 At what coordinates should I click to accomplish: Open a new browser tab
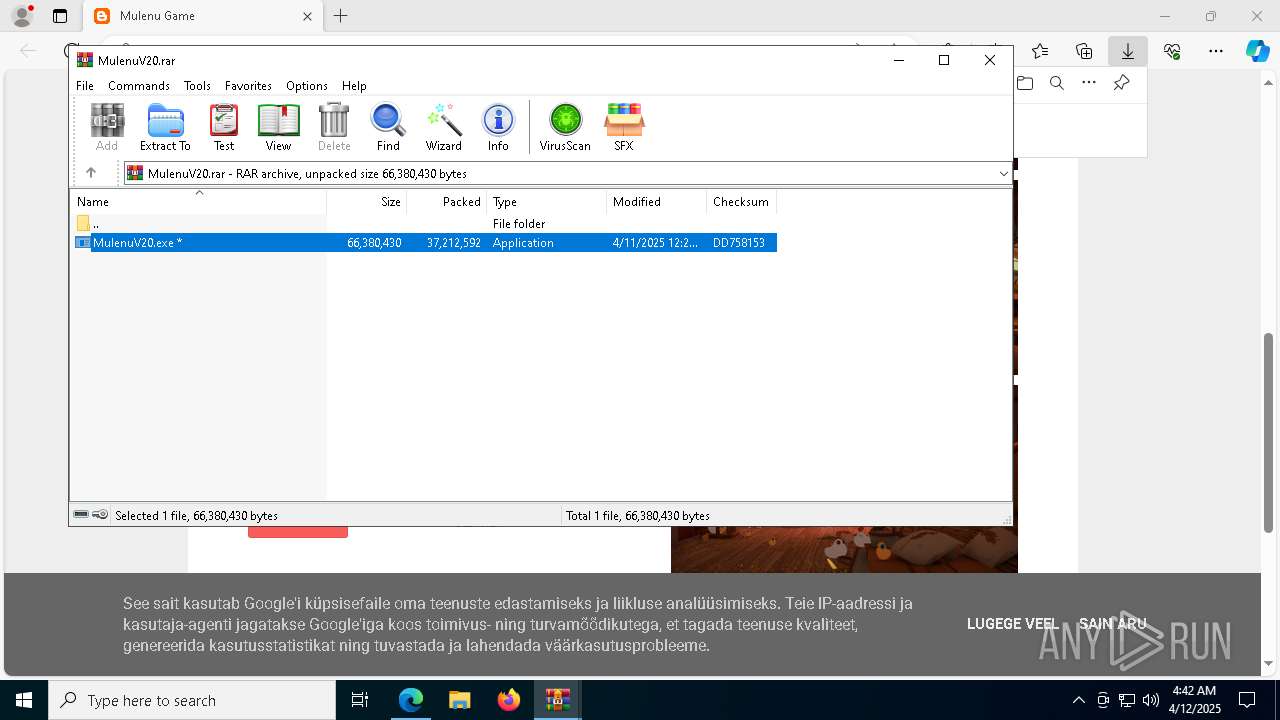click(341, 16)
